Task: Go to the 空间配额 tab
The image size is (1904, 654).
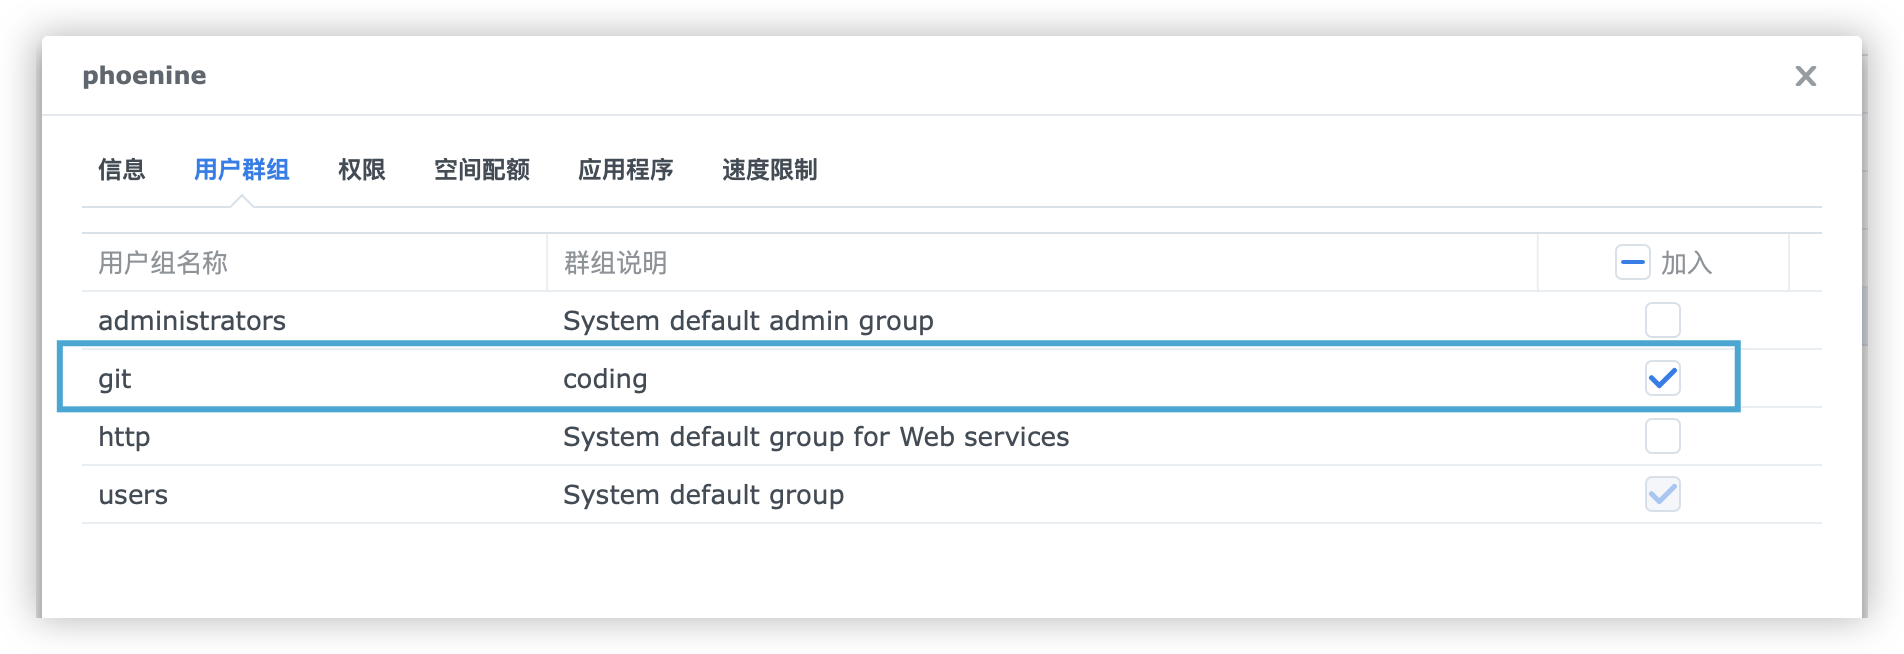Action: pos(482,170)
